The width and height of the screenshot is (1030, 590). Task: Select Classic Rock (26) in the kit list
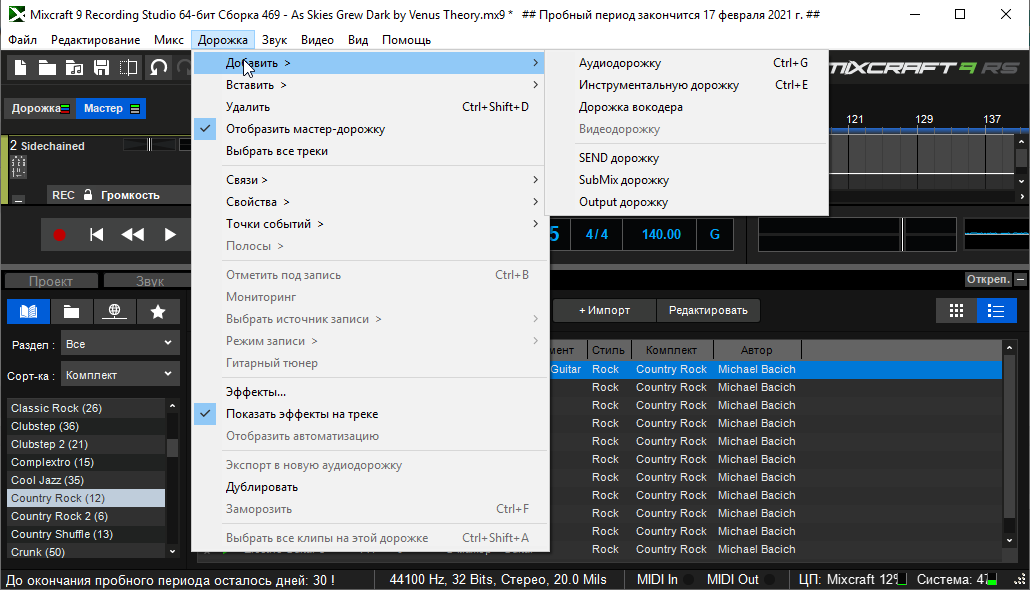click(86, 408)
